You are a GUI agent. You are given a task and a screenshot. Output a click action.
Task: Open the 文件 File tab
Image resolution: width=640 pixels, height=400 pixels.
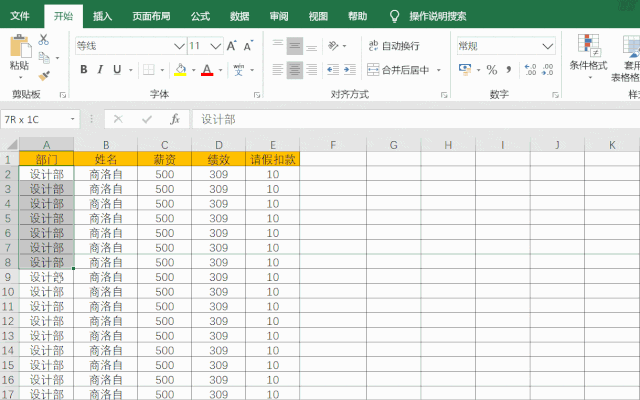click(x=20, y=16)
